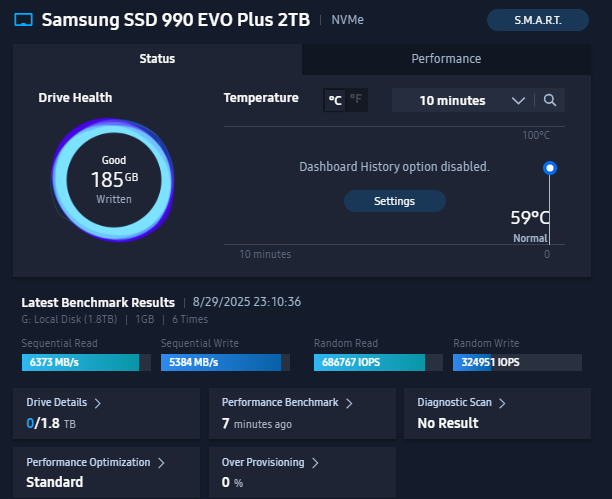Click the drive icon beside Samsung SSD title
Viewport: 612px width, 499px height.
coord(23,20)
